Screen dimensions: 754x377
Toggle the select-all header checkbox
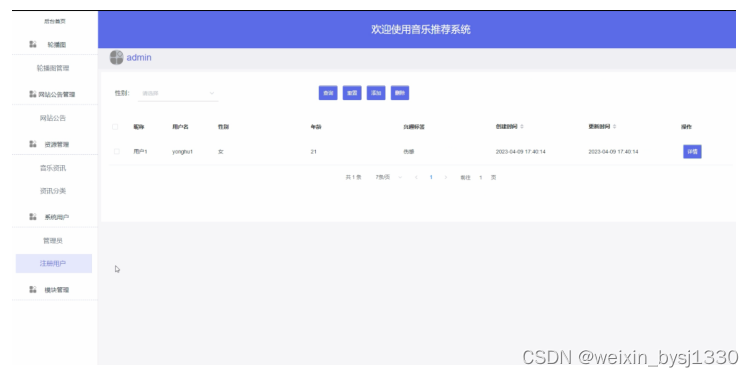115,127
